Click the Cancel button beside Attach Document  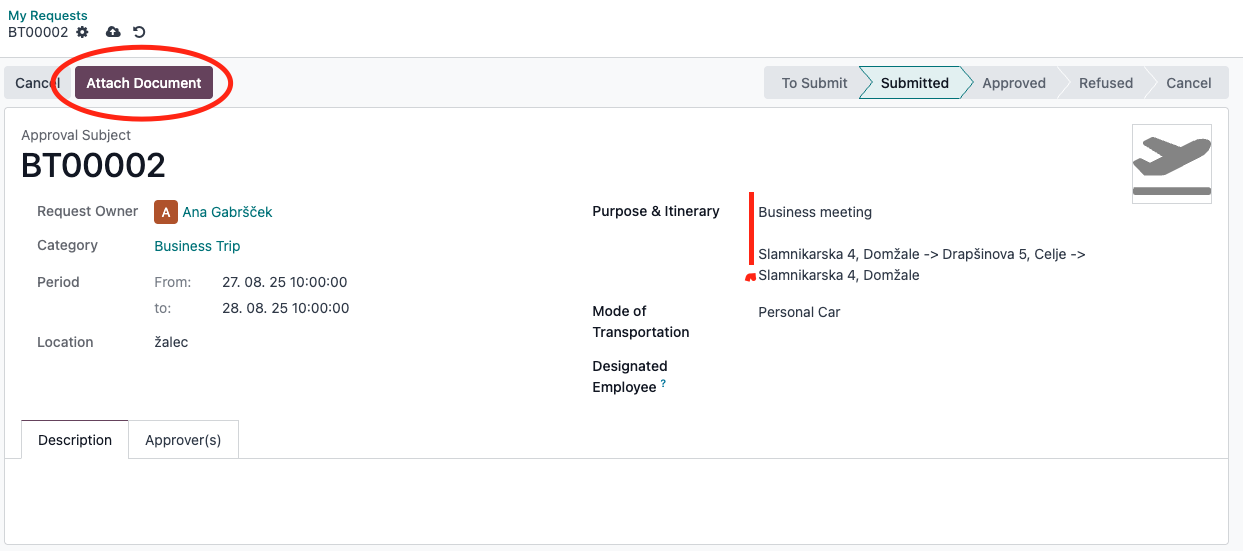(36, 83)
